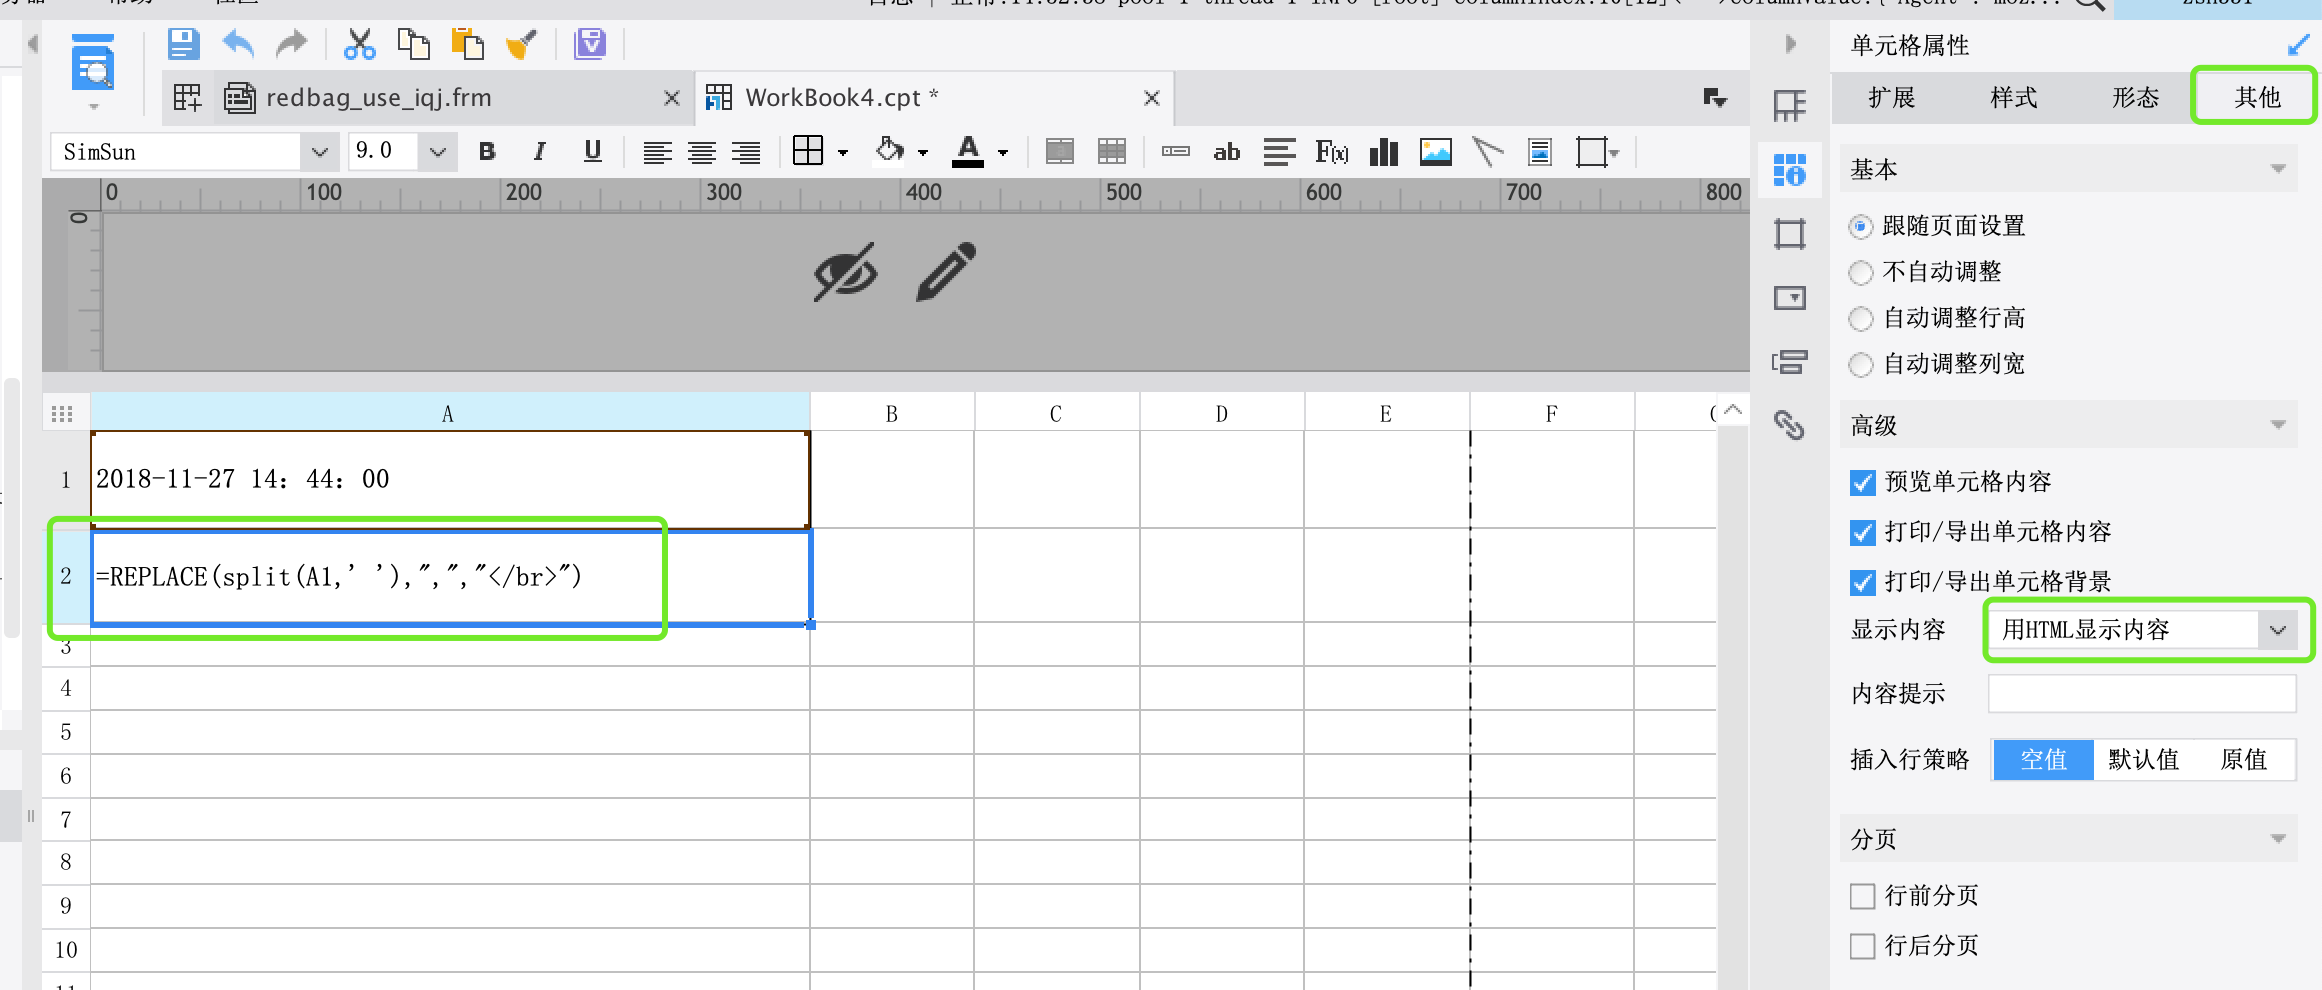Switch to 形态 tab
Screen dimensions: 2322x990
tap(2136, 97)
